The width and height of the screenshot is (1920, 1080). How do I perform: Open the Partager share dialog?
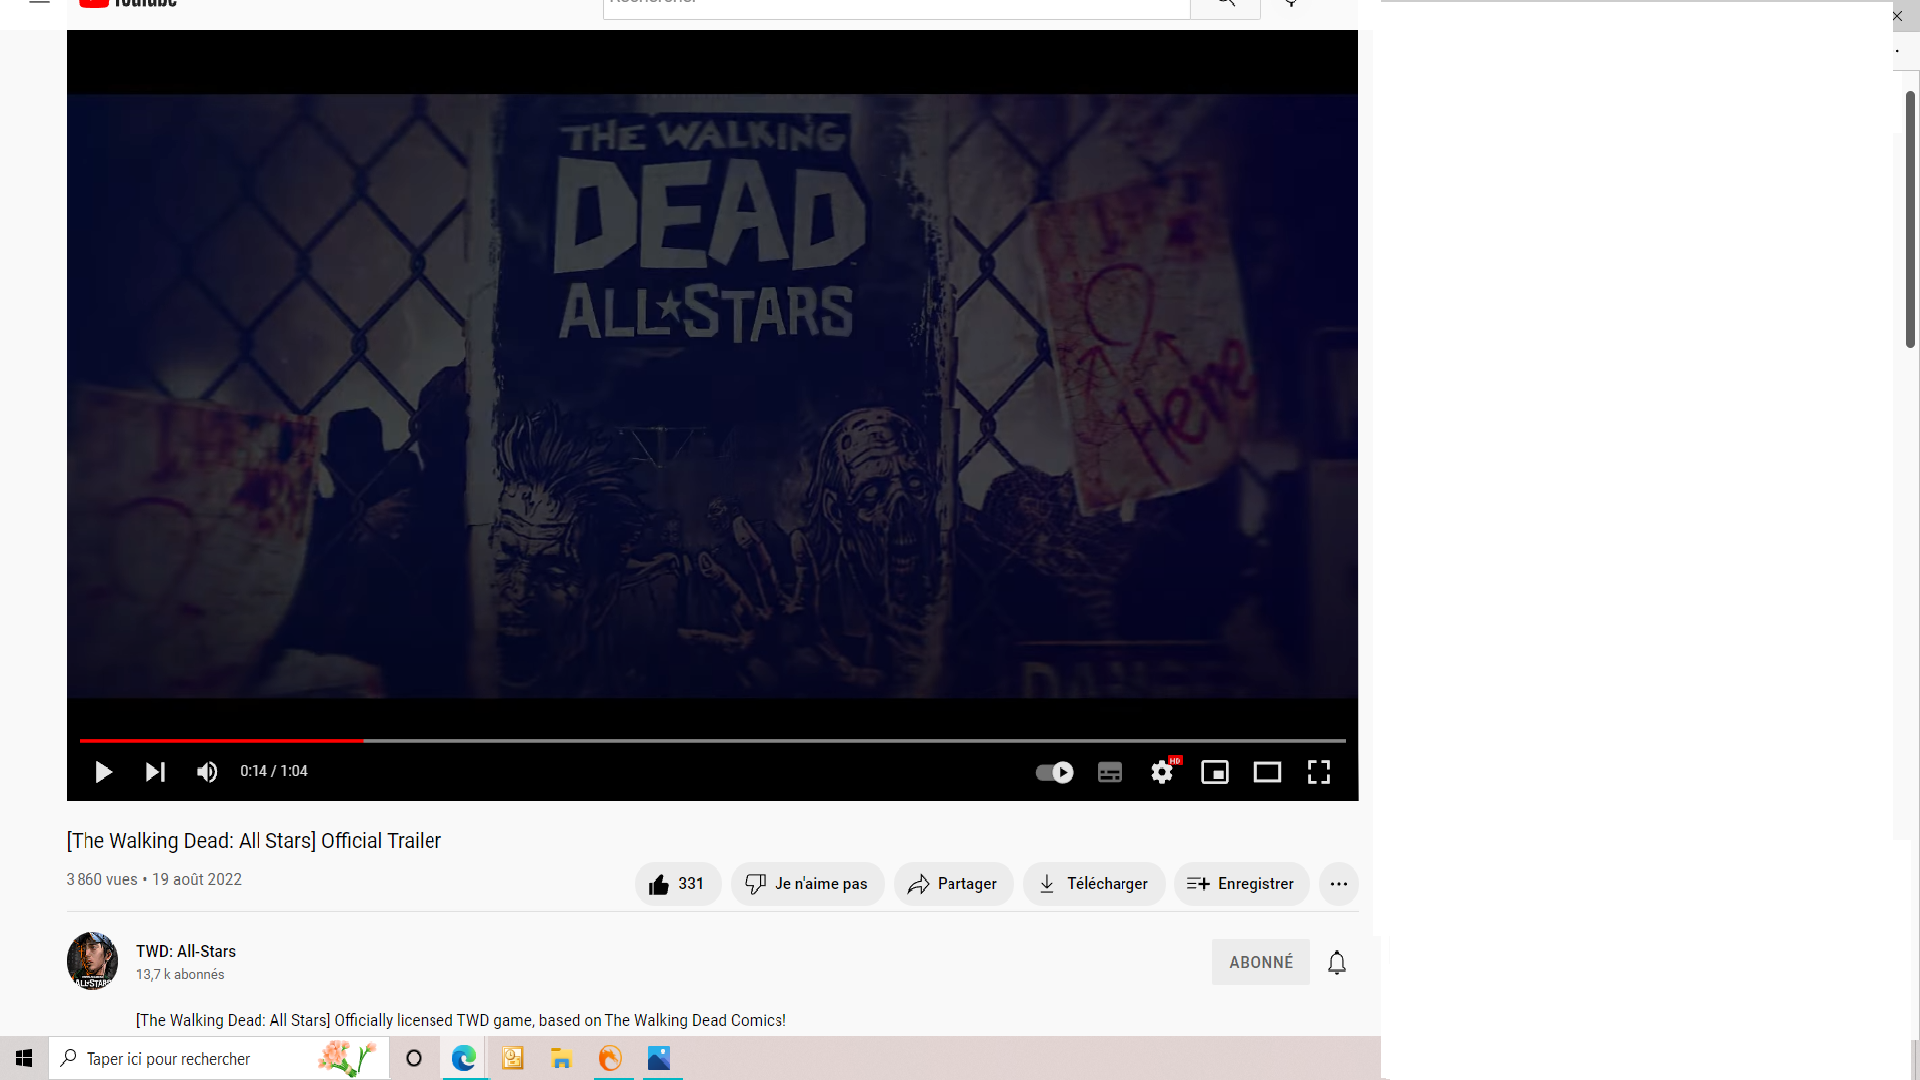(953, 884)
